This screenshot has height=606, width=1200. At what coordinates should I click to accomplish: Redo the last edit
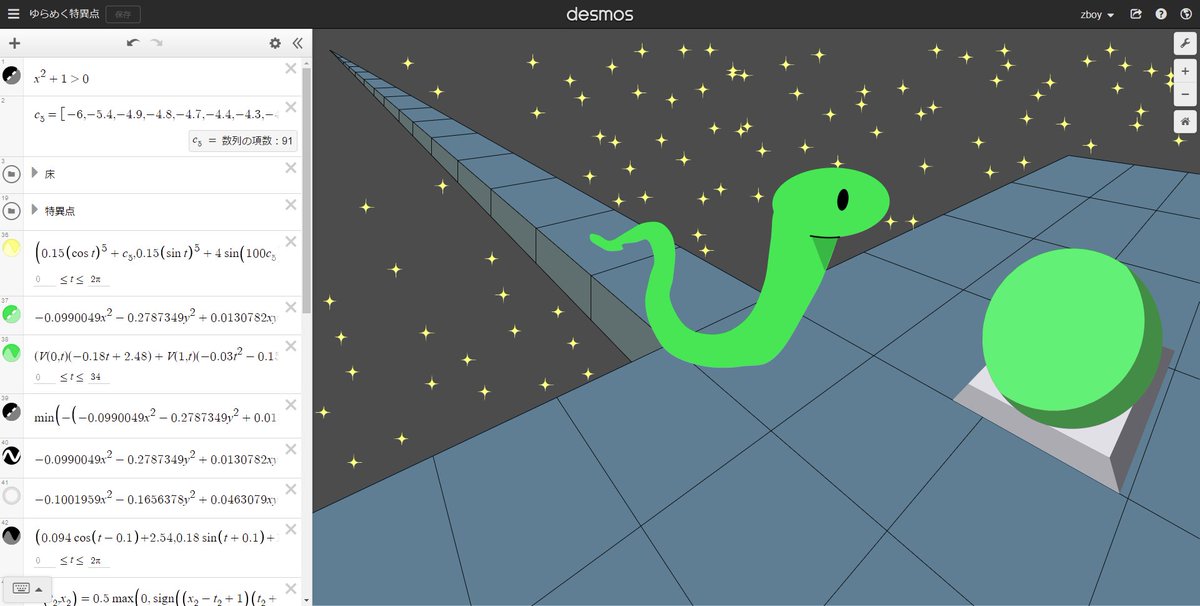[156, 43]
